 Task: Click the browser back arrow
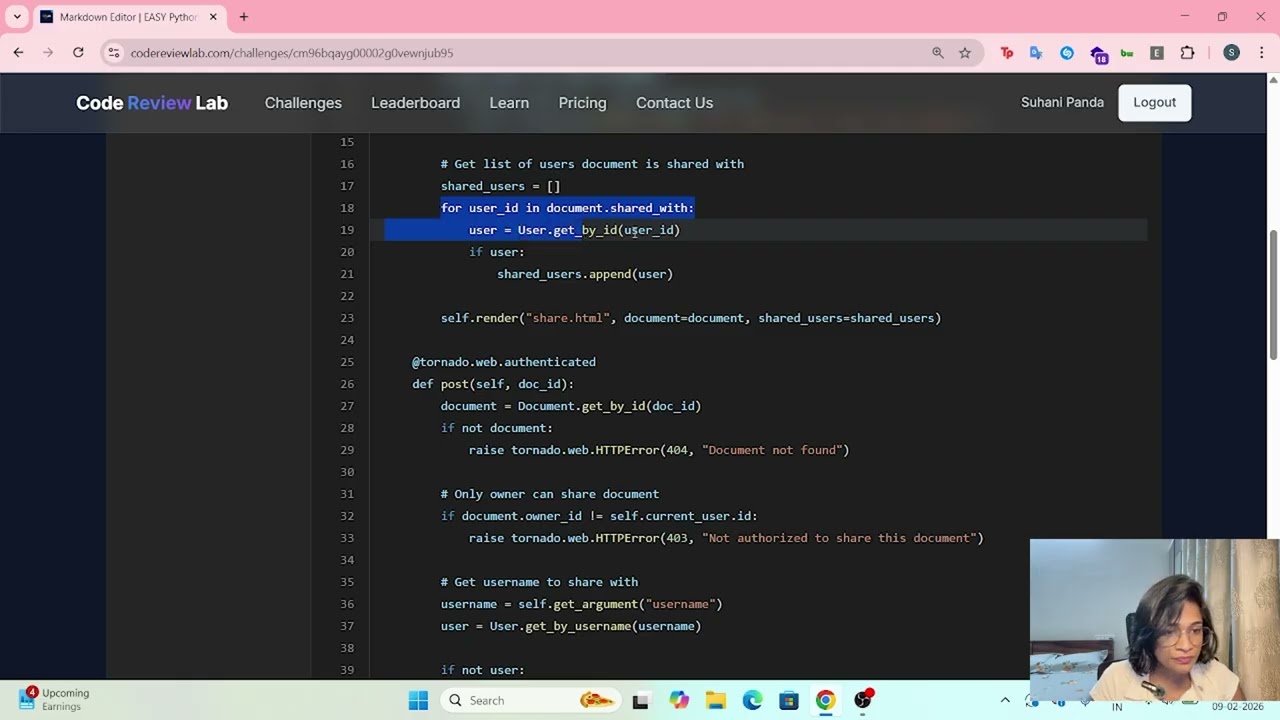coord(18,53)
